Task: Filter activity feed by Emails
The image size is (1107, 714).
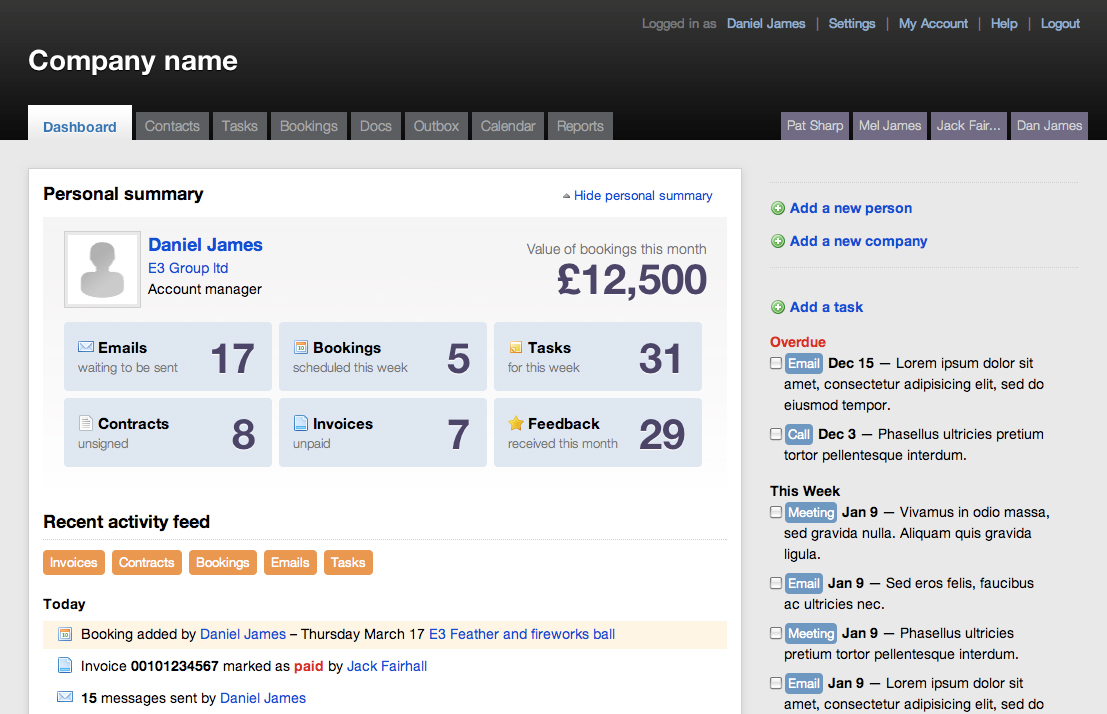Action: point(290,562)
